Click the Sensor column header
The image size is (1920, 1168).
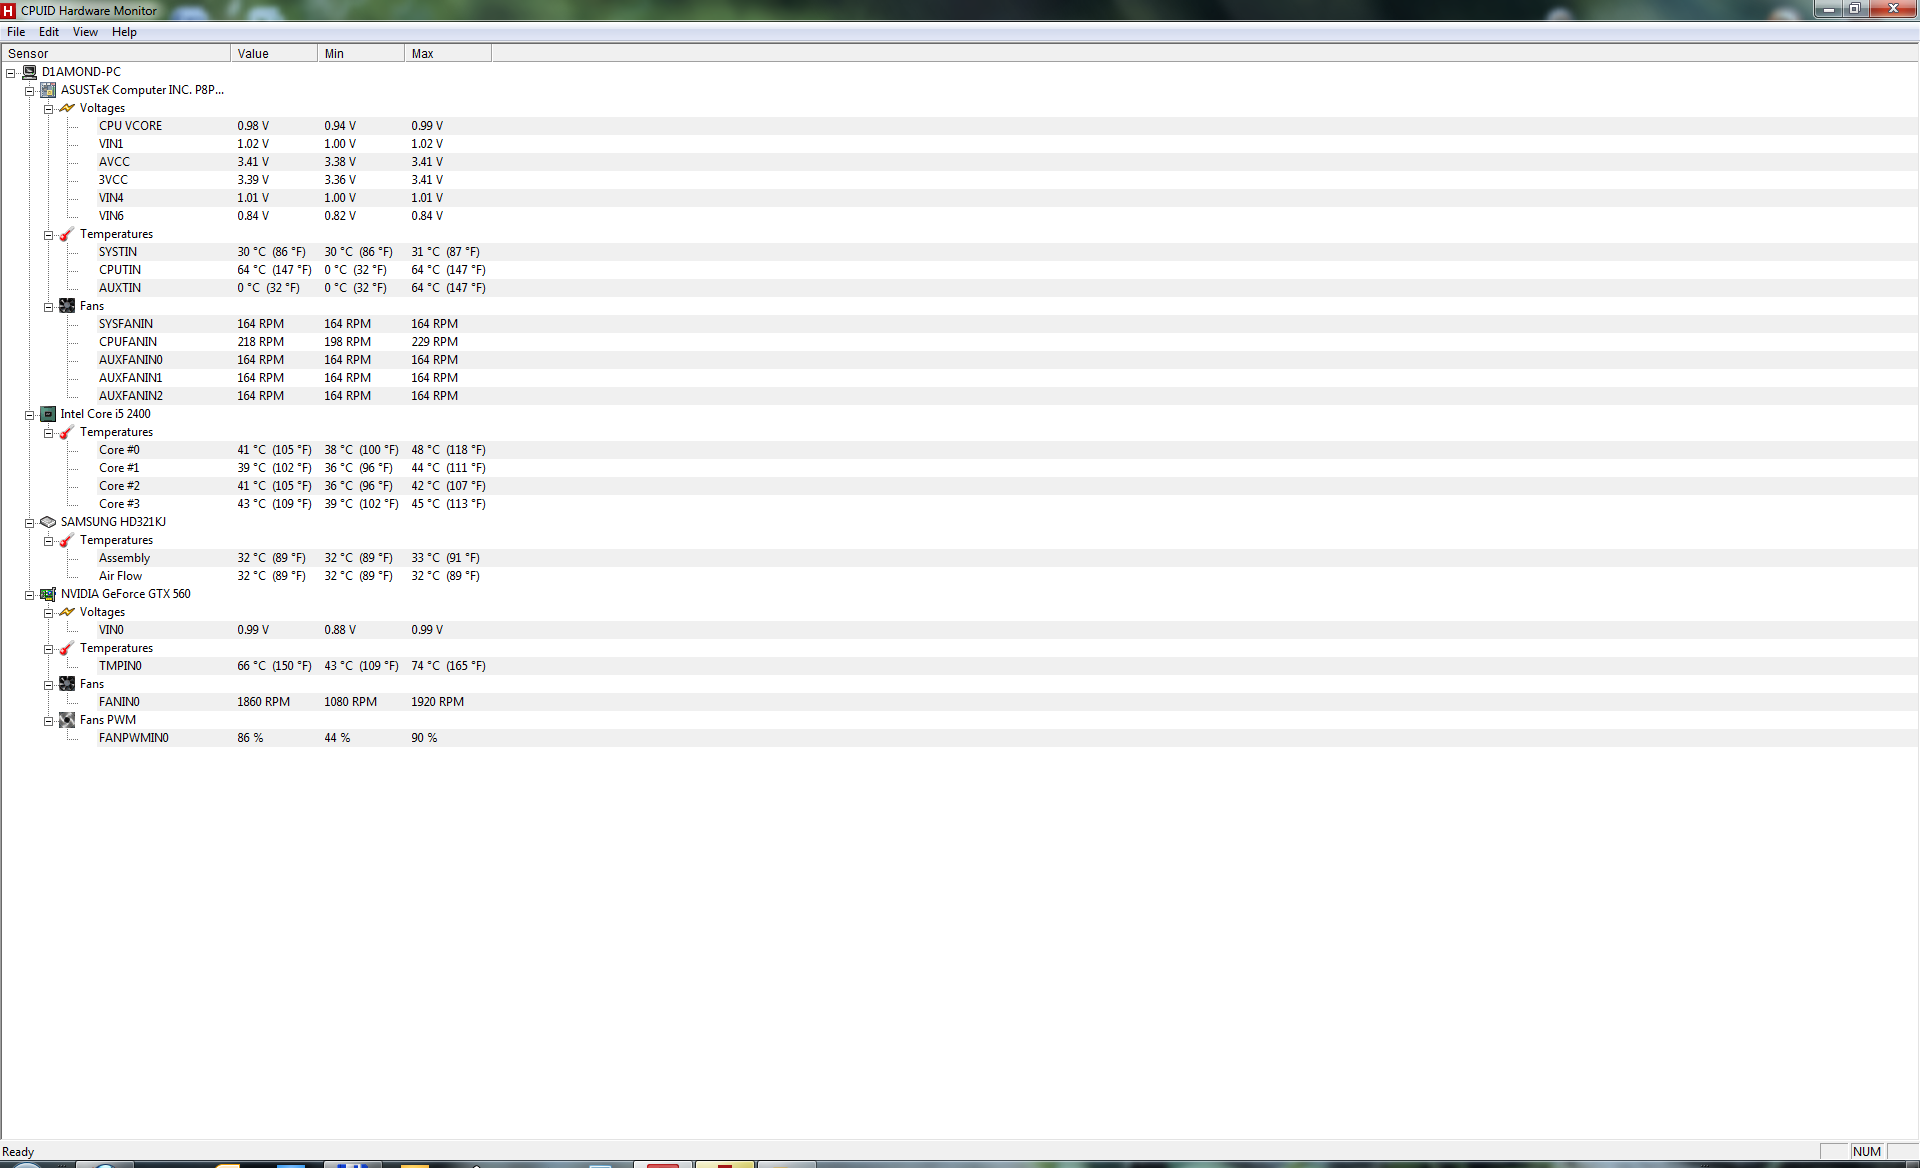click(115, 54)
